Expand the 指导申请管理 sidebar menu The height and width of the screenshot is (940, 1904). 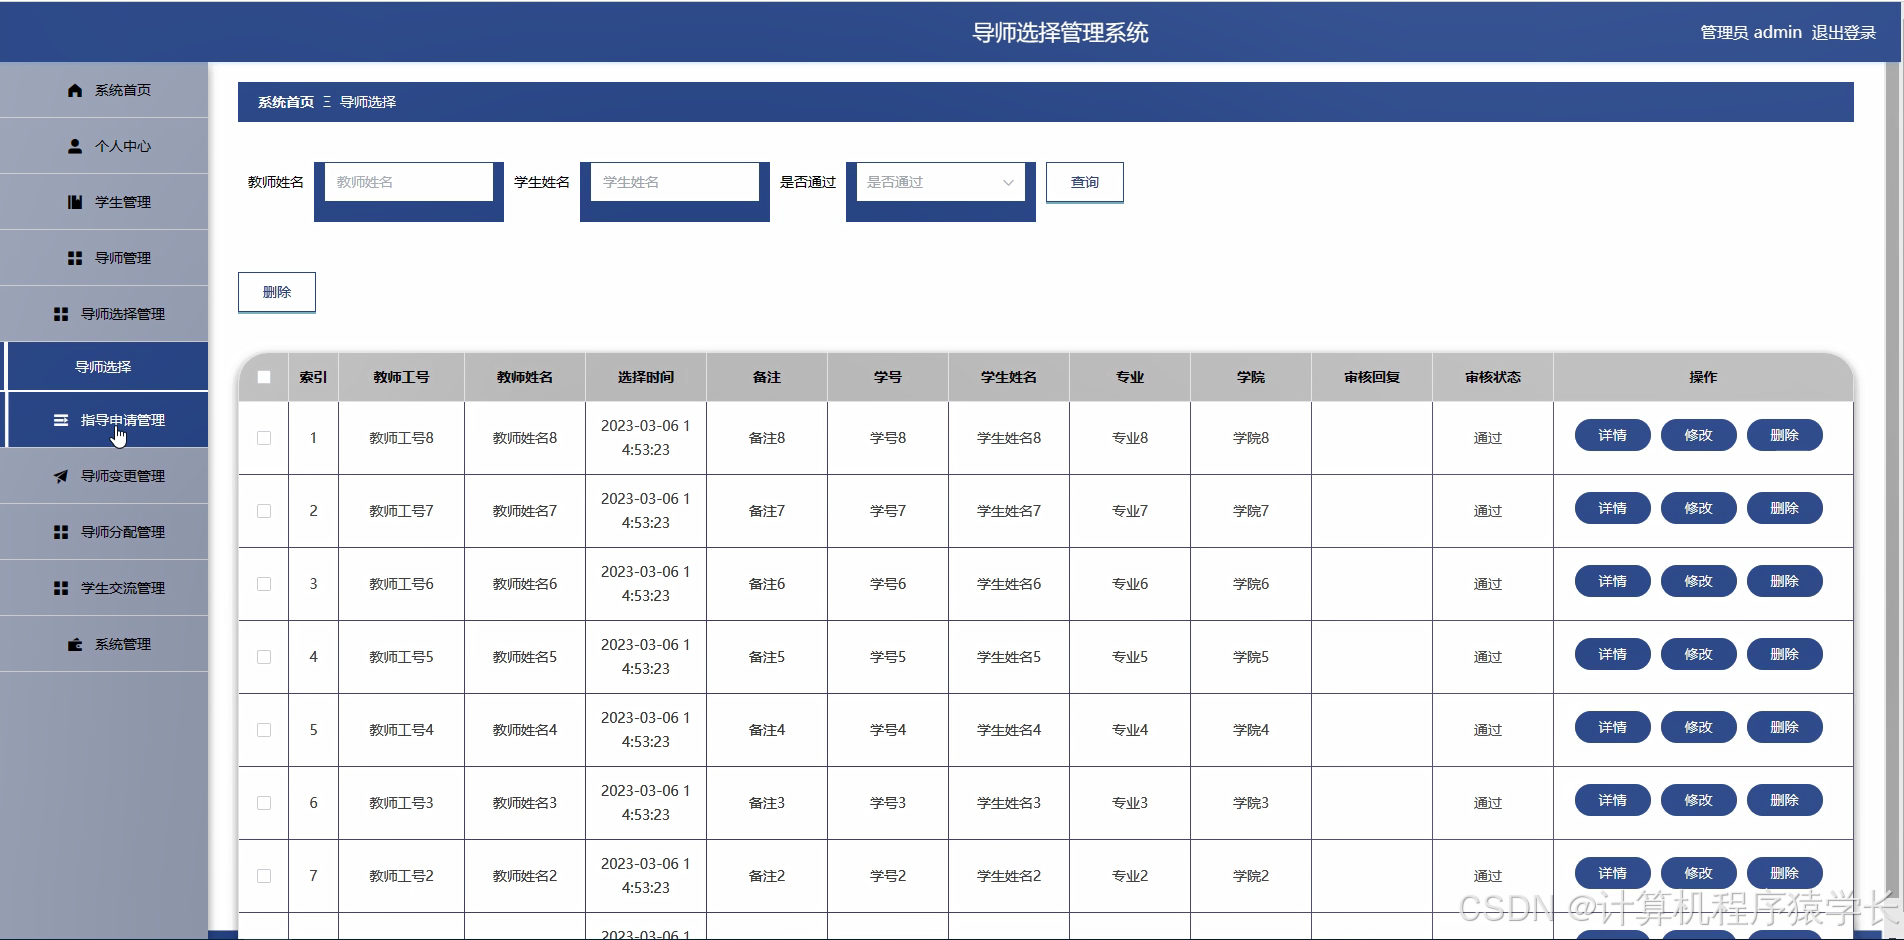(x=106, y=420)
